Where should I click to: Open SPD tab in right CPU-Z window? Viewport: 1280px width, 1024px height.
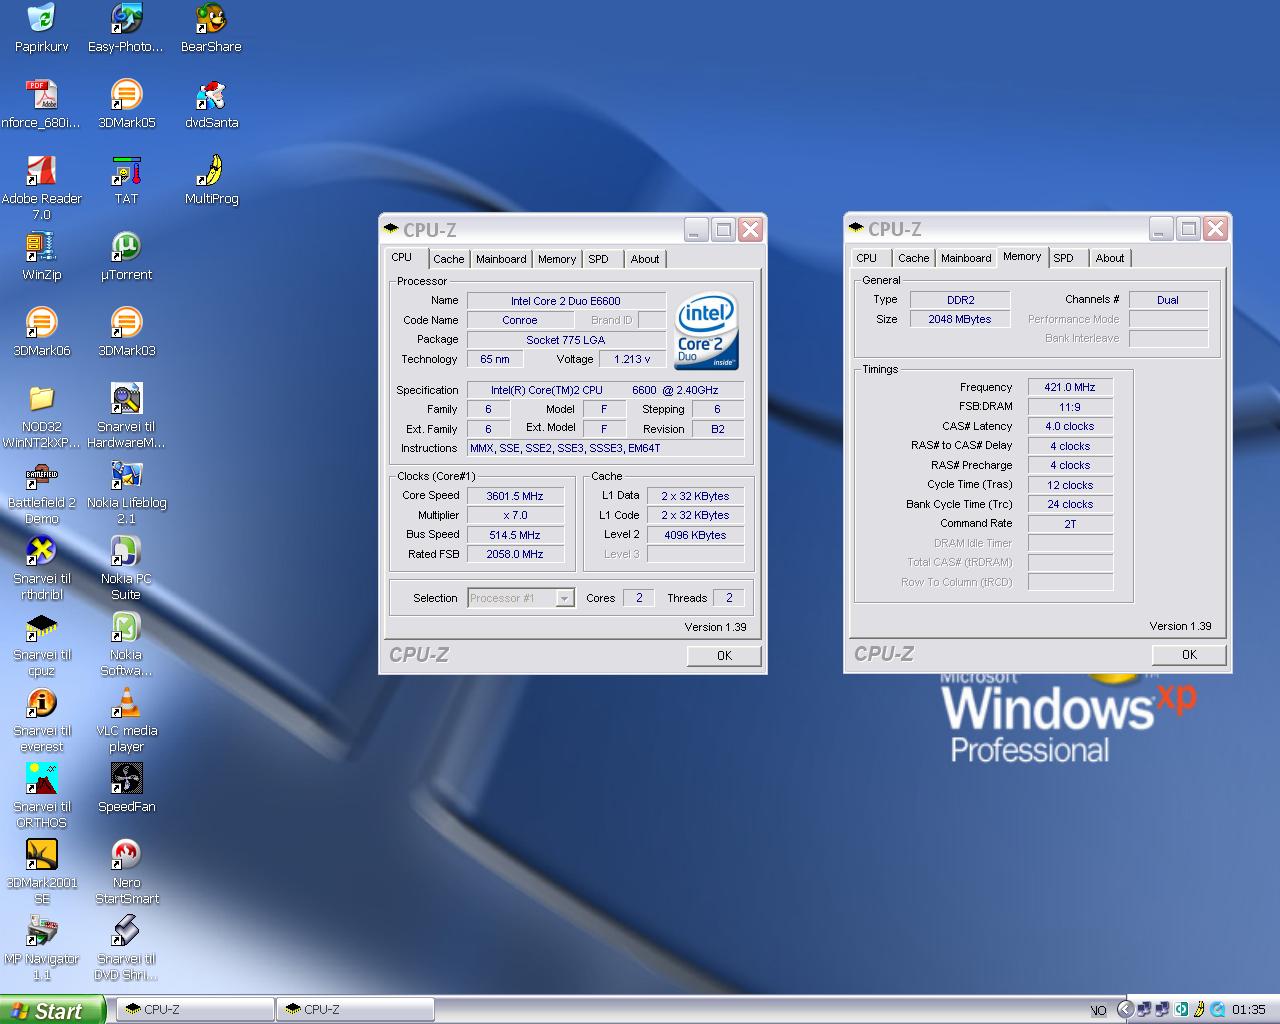(x=1064, y=258)
